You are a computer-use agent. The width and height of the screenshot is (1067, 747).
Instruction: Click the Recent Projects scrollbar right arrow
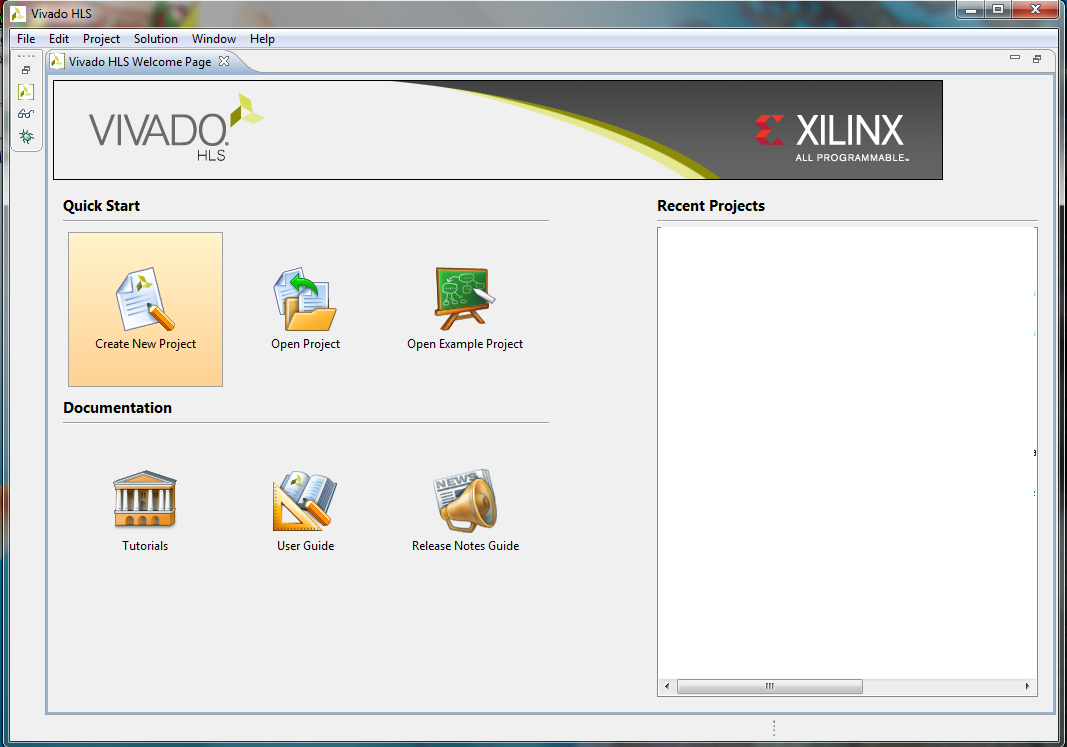point(1028,686)
